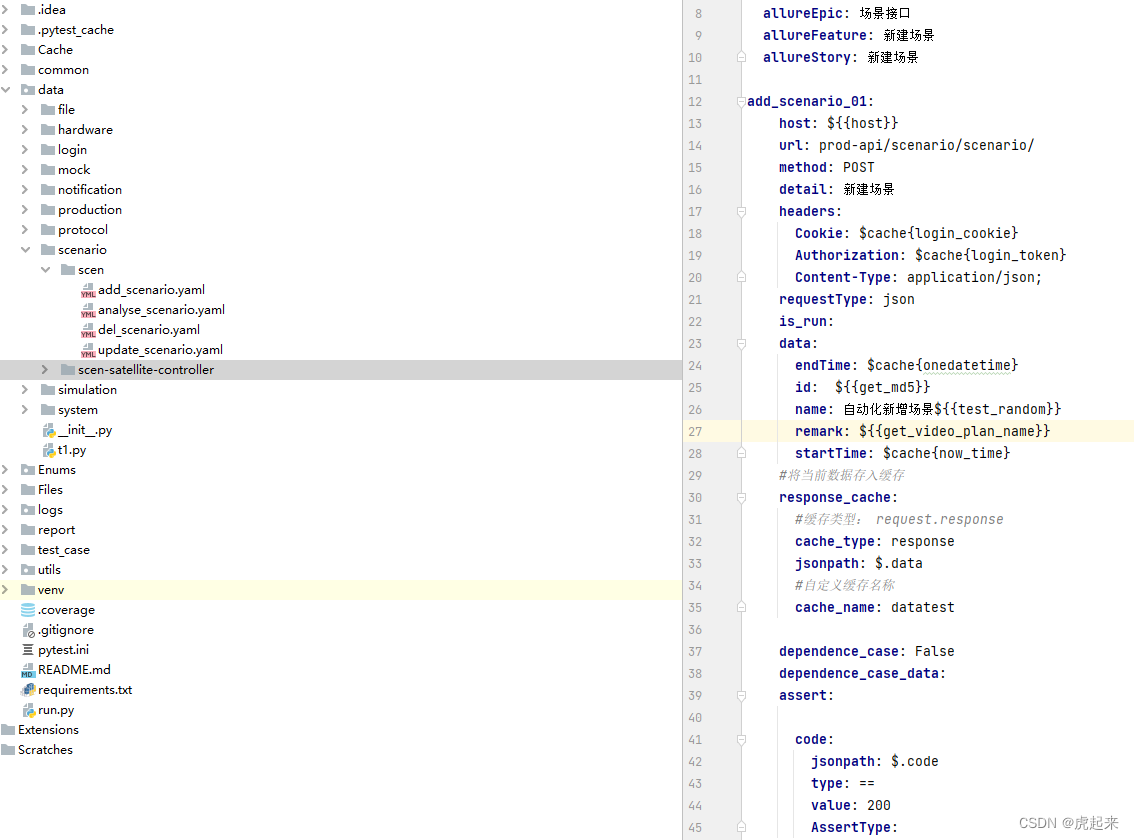Click the method: POST line
1134x840 pixels.
click(x=827, y=168)
